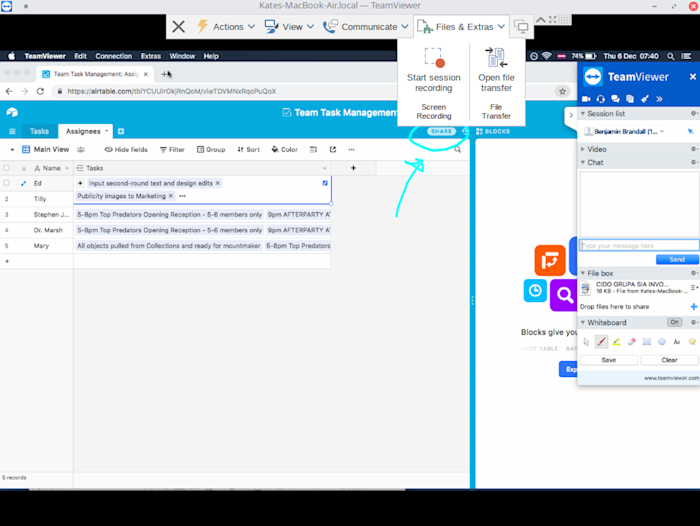Click the Send chat button
The image size is (700, 526).
[x=677, y=259]
